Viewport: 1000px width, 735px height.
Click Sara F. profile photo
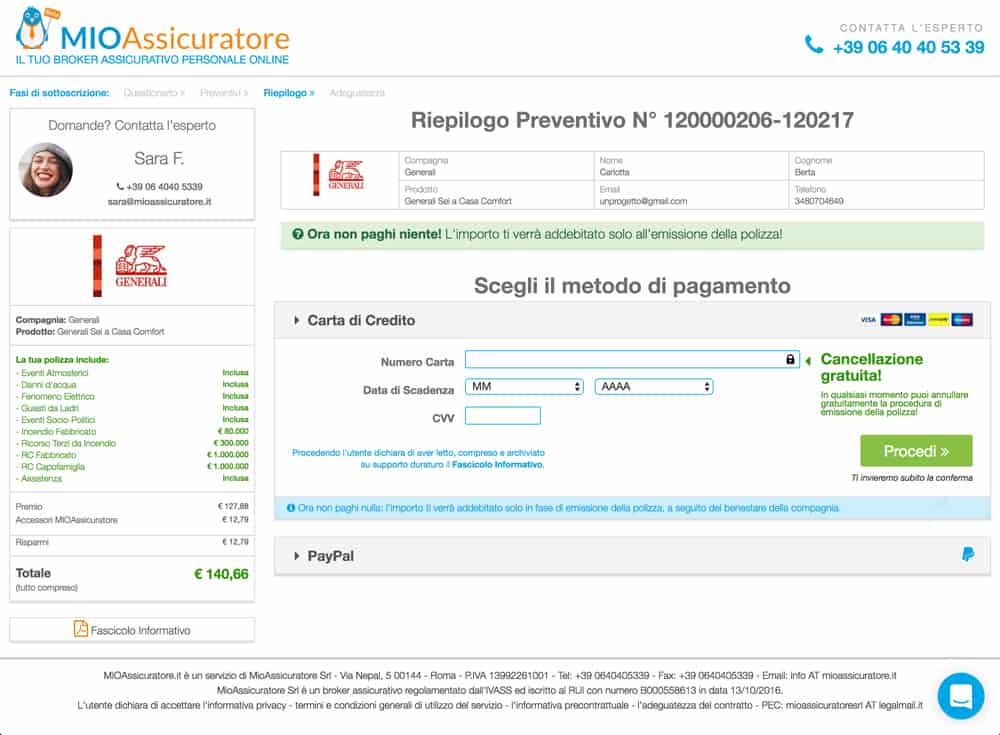pyautogui.click(x=46, y=170)
